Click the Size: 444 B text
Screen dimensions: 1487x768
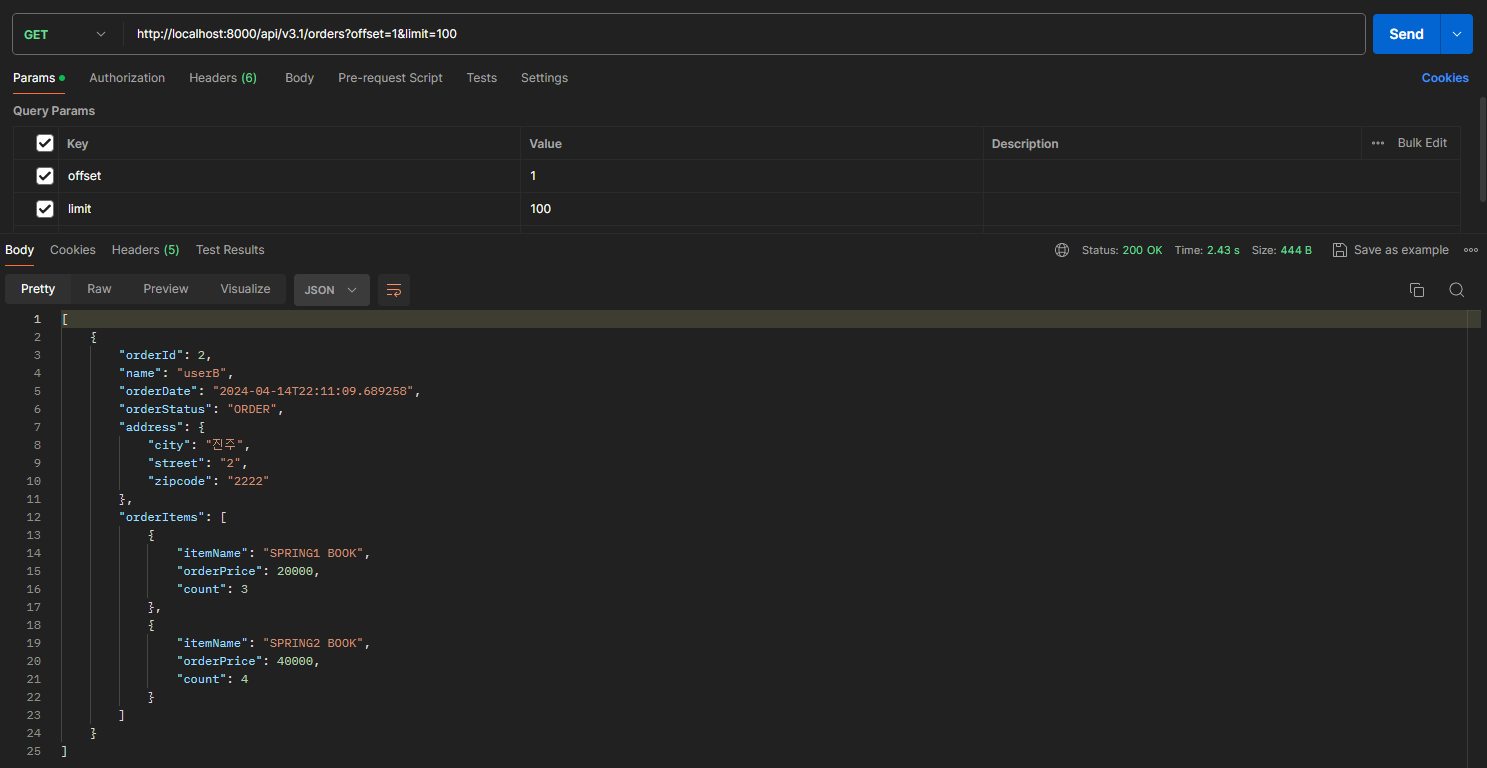coord(1282,250)
